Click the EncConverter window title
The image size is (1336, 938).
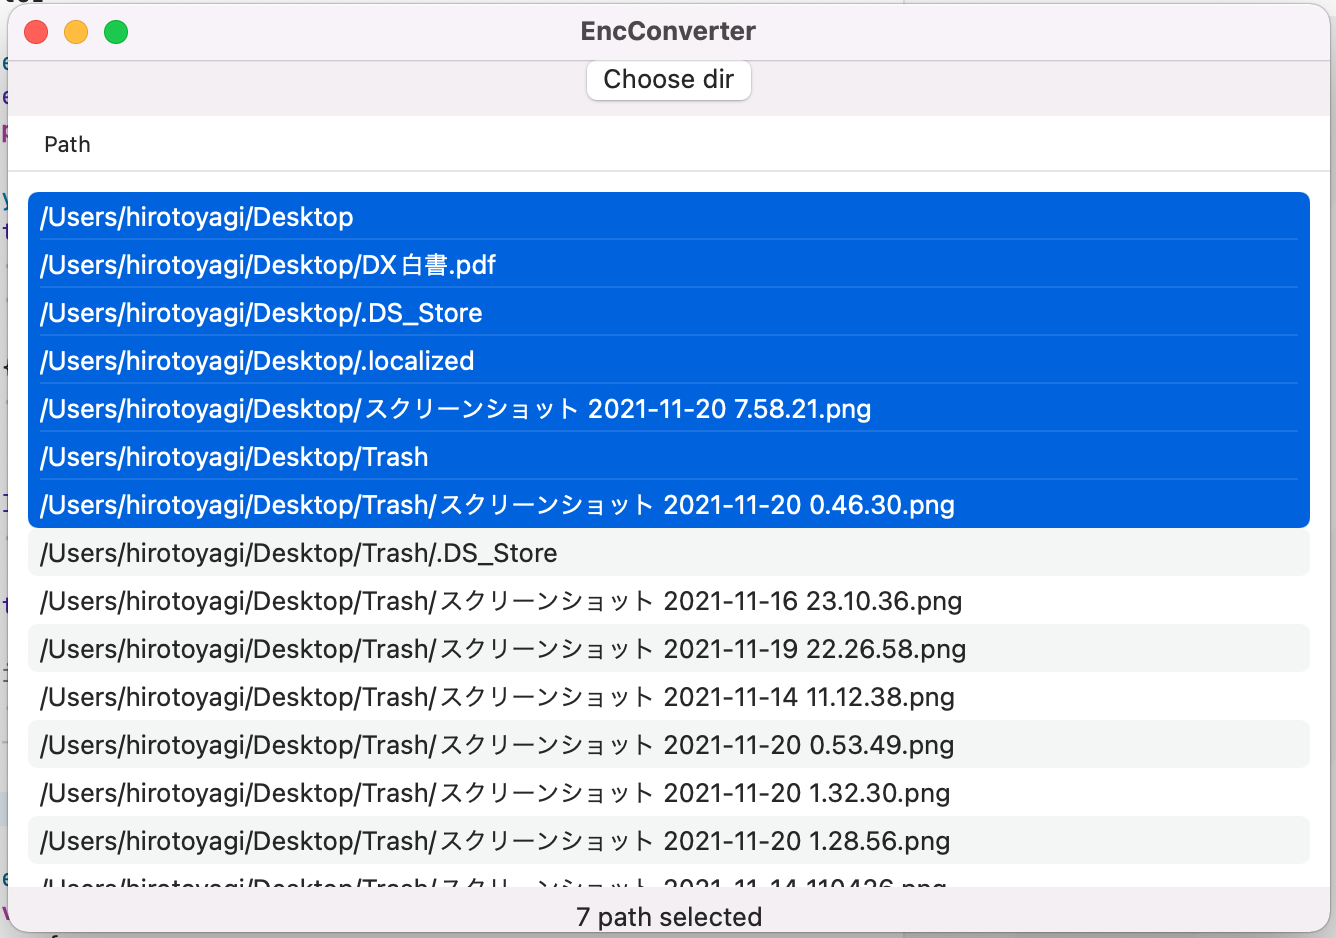point(668,31)
